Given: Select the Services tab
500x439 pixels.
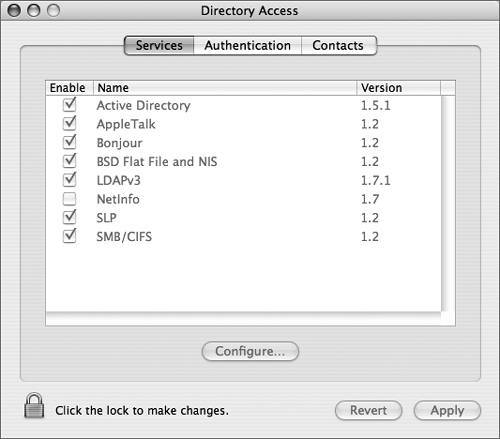Looking at the screenshot, I should [159, 45].
